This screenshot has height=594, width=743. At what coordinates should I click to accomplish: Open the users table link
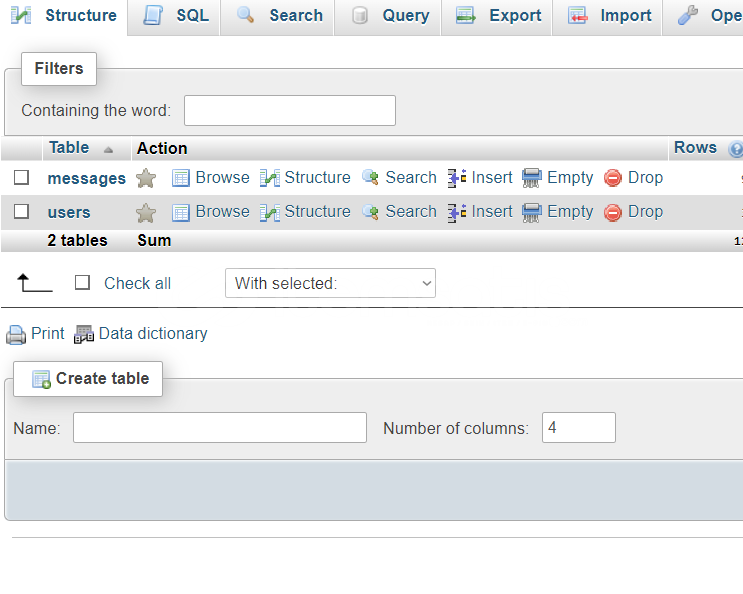pos(69,212)
